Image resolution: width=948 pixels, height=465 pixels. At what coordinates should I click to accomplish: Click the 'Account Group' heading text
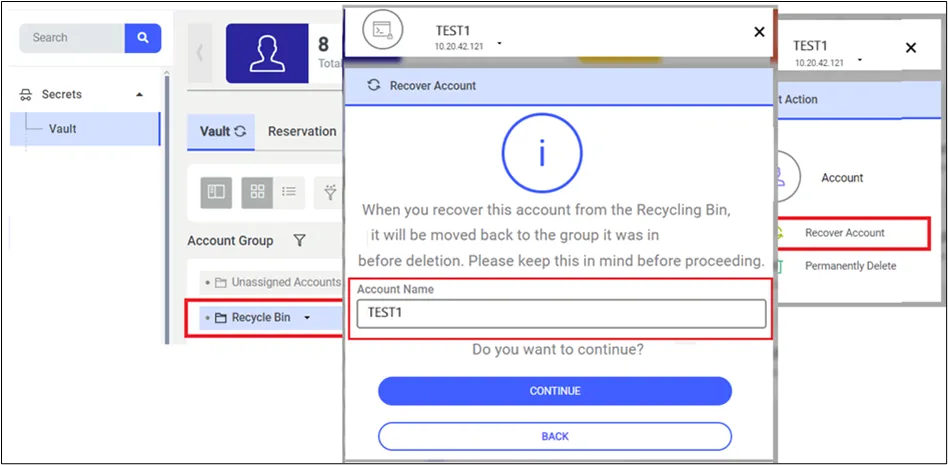click(x=230, y=241)
